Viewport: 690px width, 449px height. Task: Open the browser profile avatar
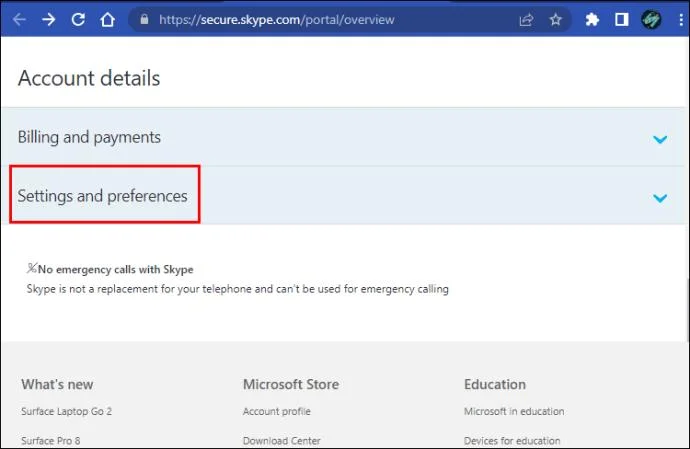tap(651, 19)
